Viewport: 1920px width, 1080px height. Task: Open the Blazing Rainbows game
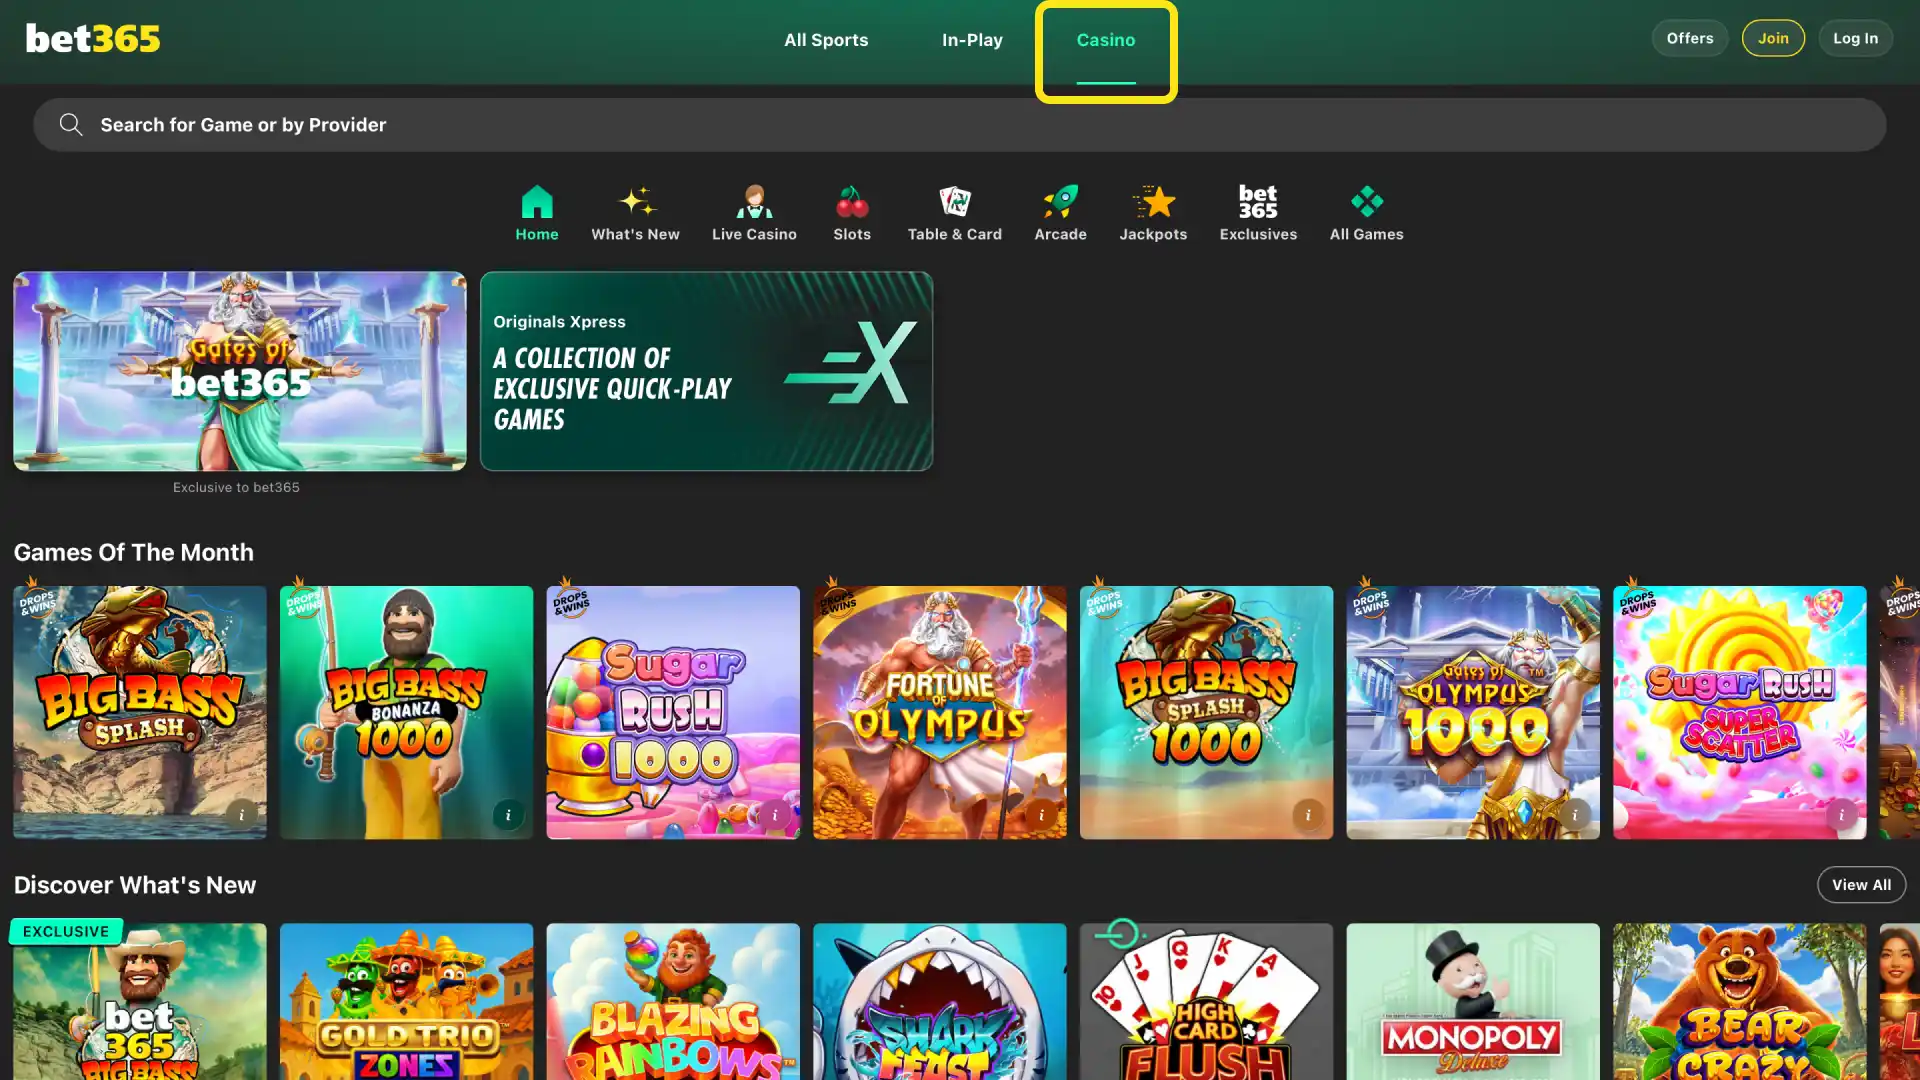tap(673, 1001)
